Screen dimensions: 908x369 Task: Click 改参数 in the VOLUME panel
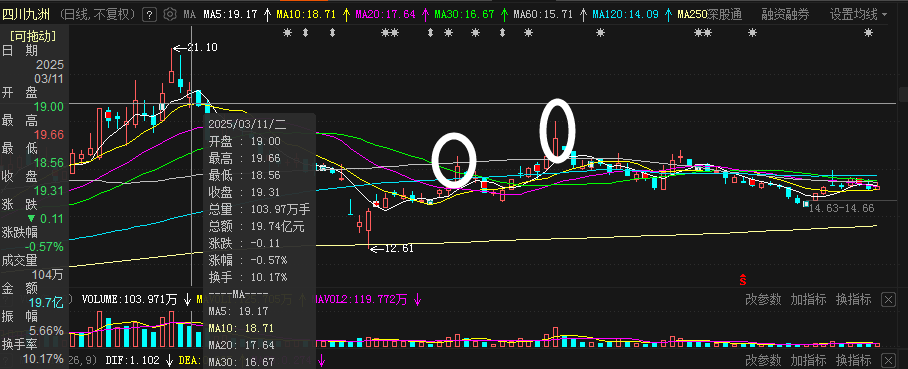[763, 299]
